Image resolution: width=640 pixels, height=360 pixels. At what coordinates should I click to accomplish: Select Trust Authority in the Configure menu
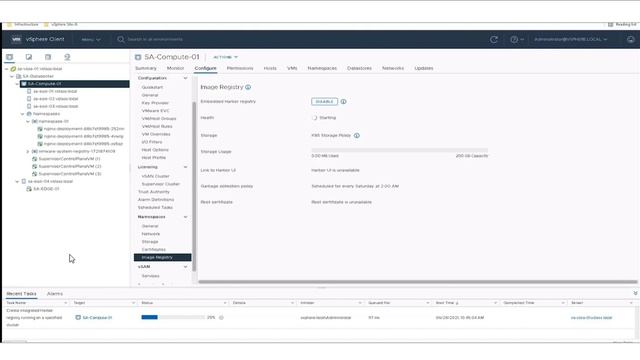(153, 192)
